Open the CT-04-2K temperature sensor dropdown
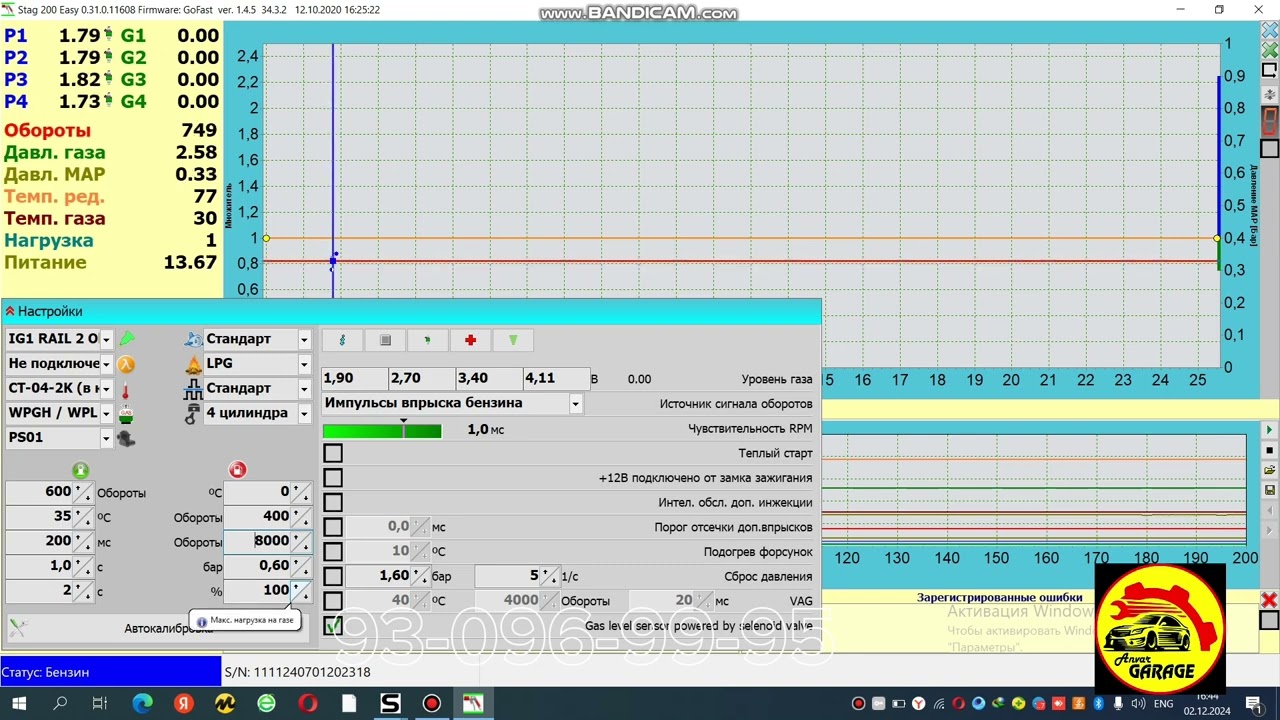Screen dimensions: 1280x720 point(106,388)
